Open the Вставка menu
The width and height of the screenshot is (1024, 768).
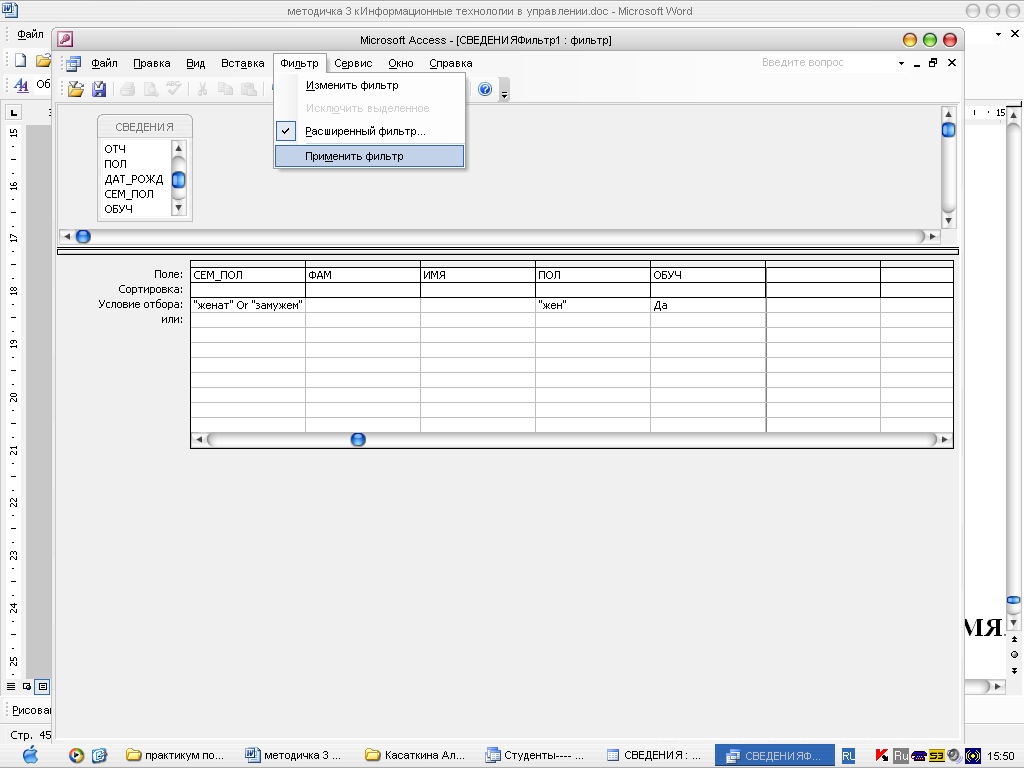pos(242,63)
